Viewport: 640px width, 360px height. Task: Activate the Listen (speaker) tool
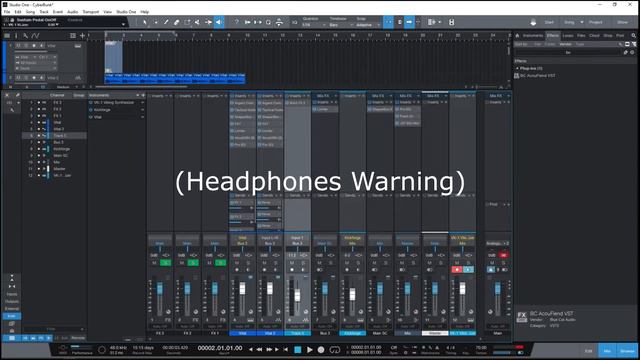click(x=219, y=22)
